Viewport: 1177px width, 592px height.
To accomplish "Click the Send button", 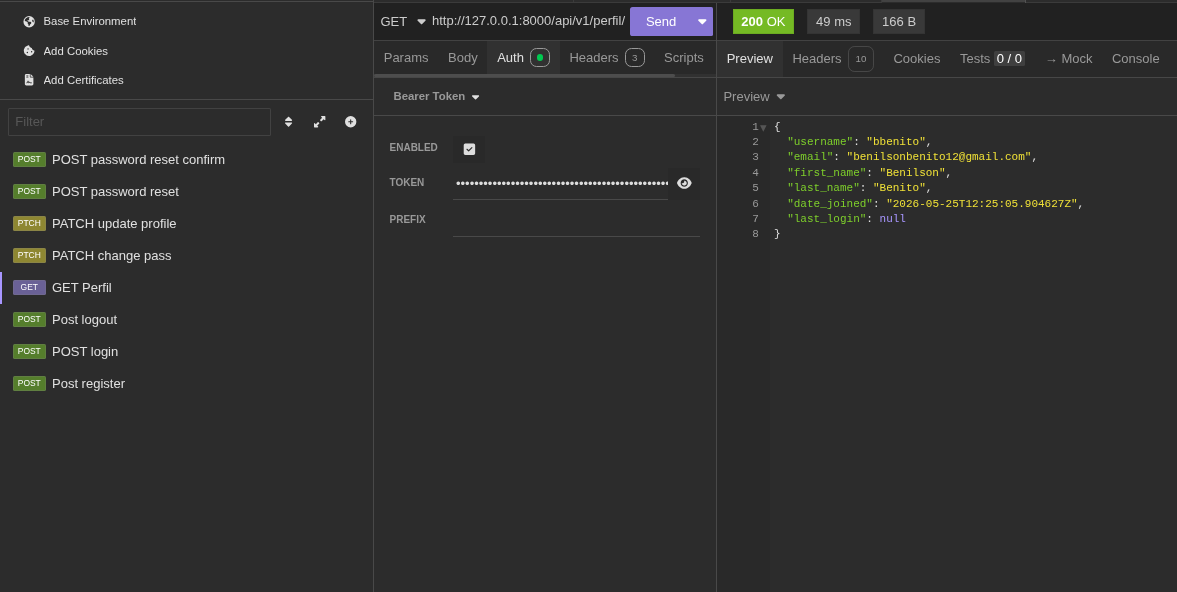I will point(661,22).
